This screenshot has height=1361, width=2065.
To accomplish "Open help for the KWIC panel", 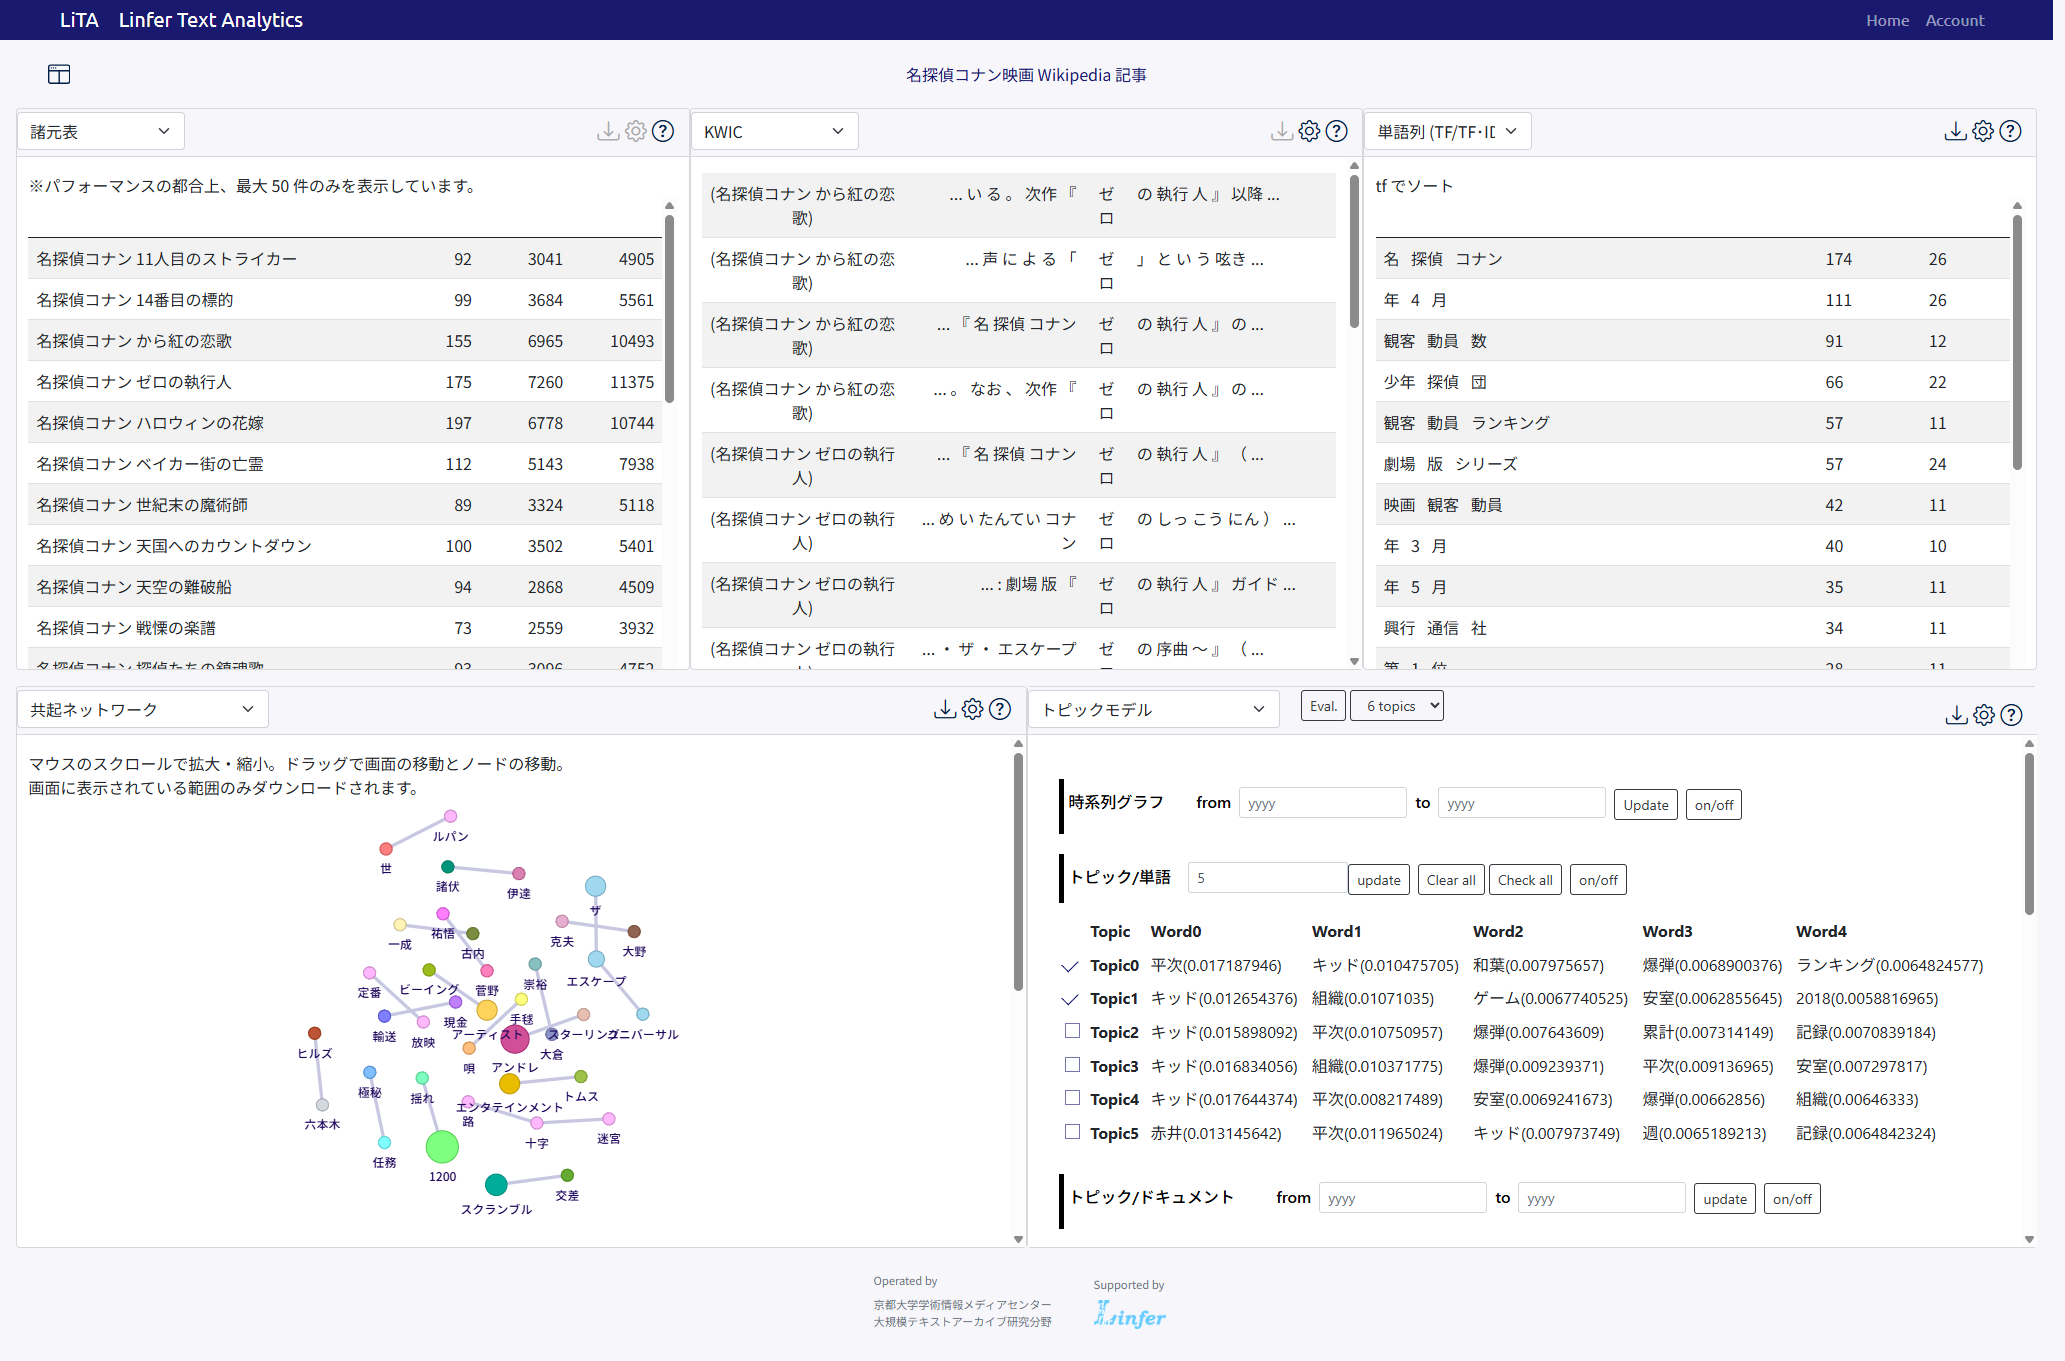I will 1336,131.
